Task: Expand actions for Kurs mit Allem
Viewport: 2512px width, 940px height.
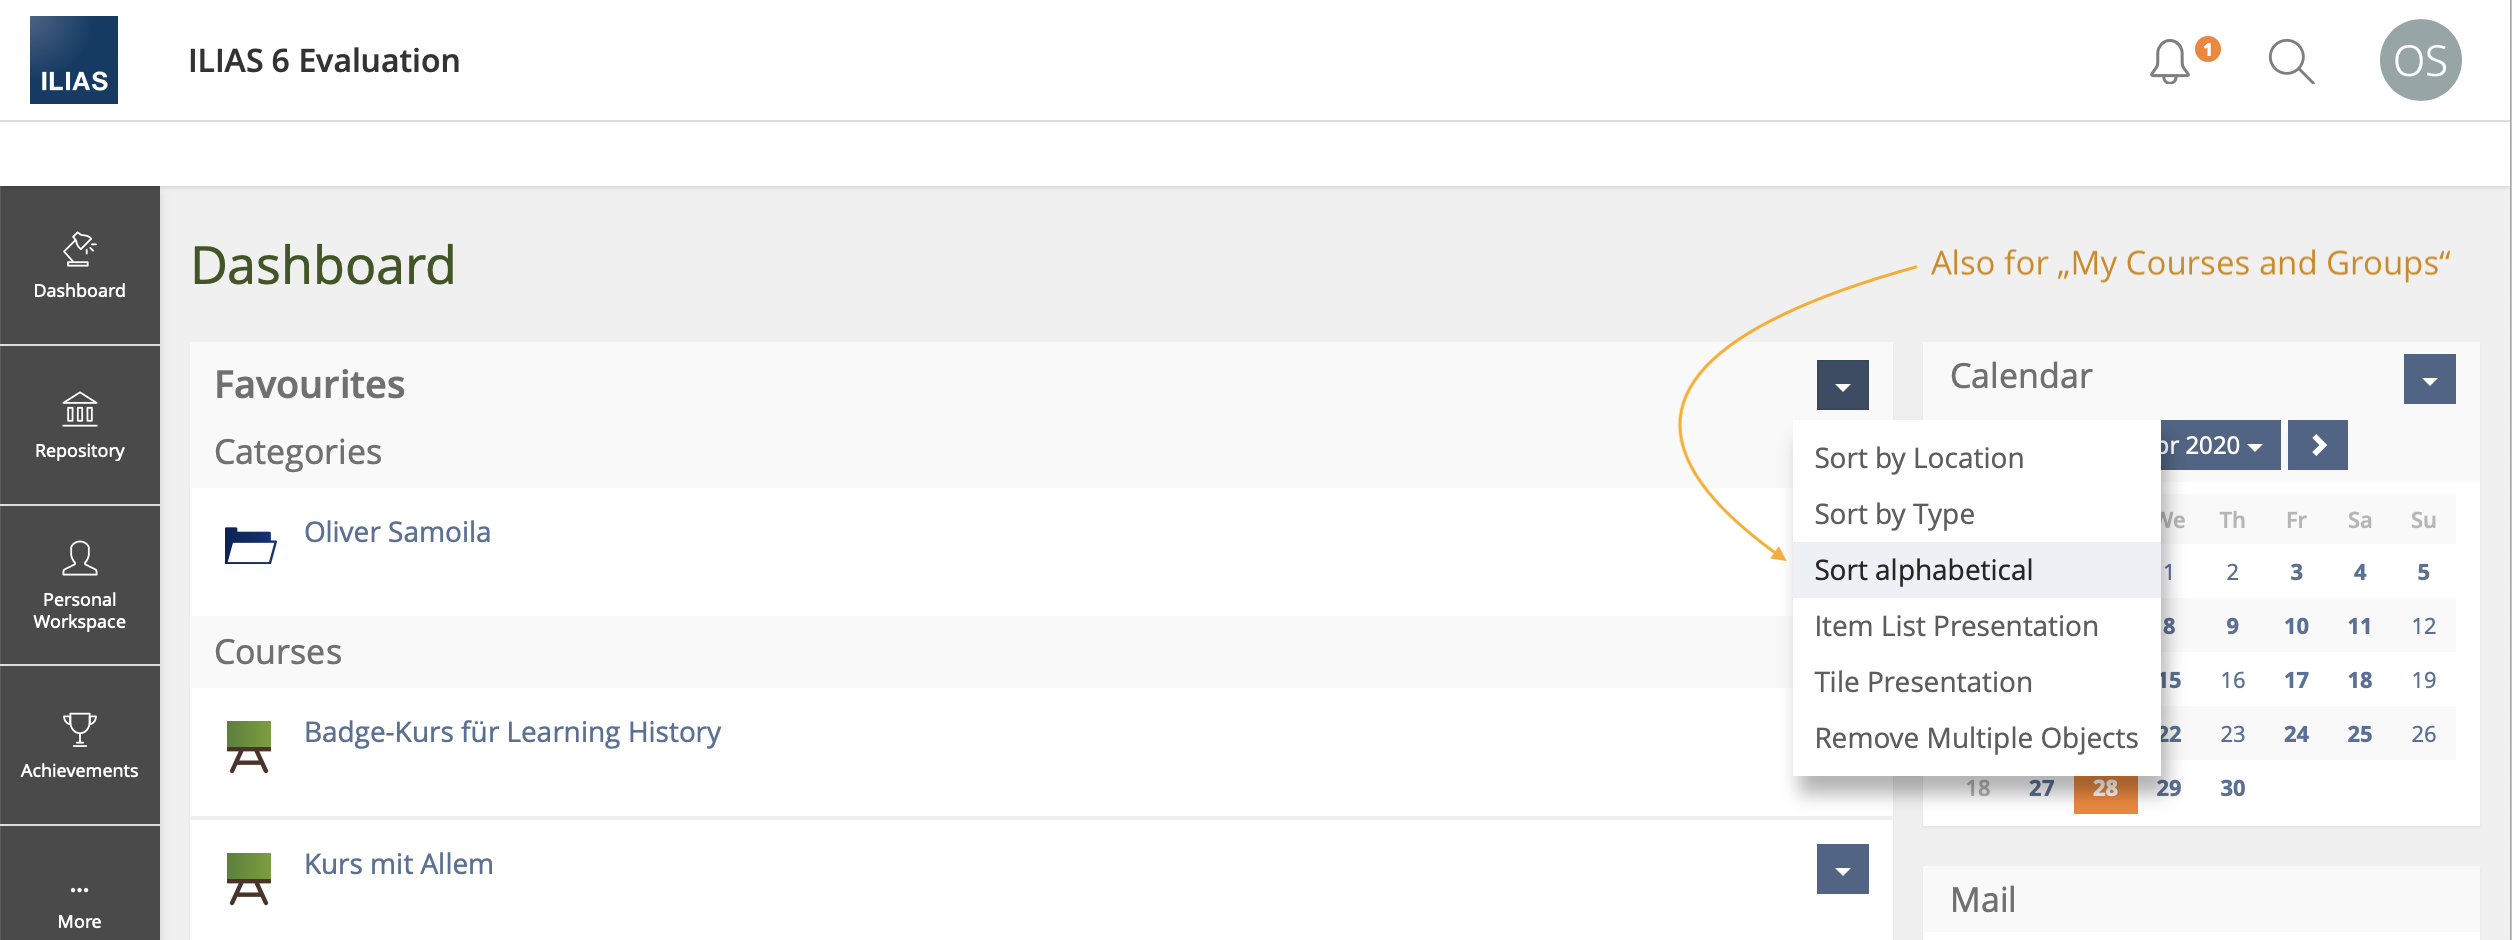Action: coord(1842,869)
